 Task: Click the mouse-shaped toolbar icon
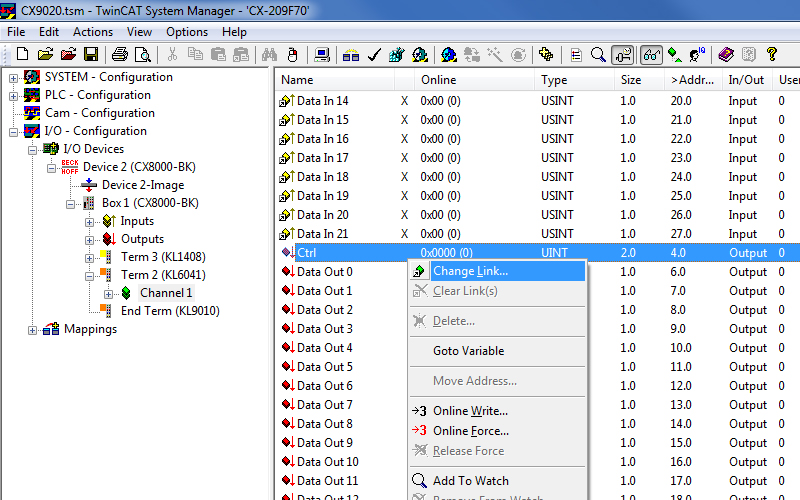292,54
